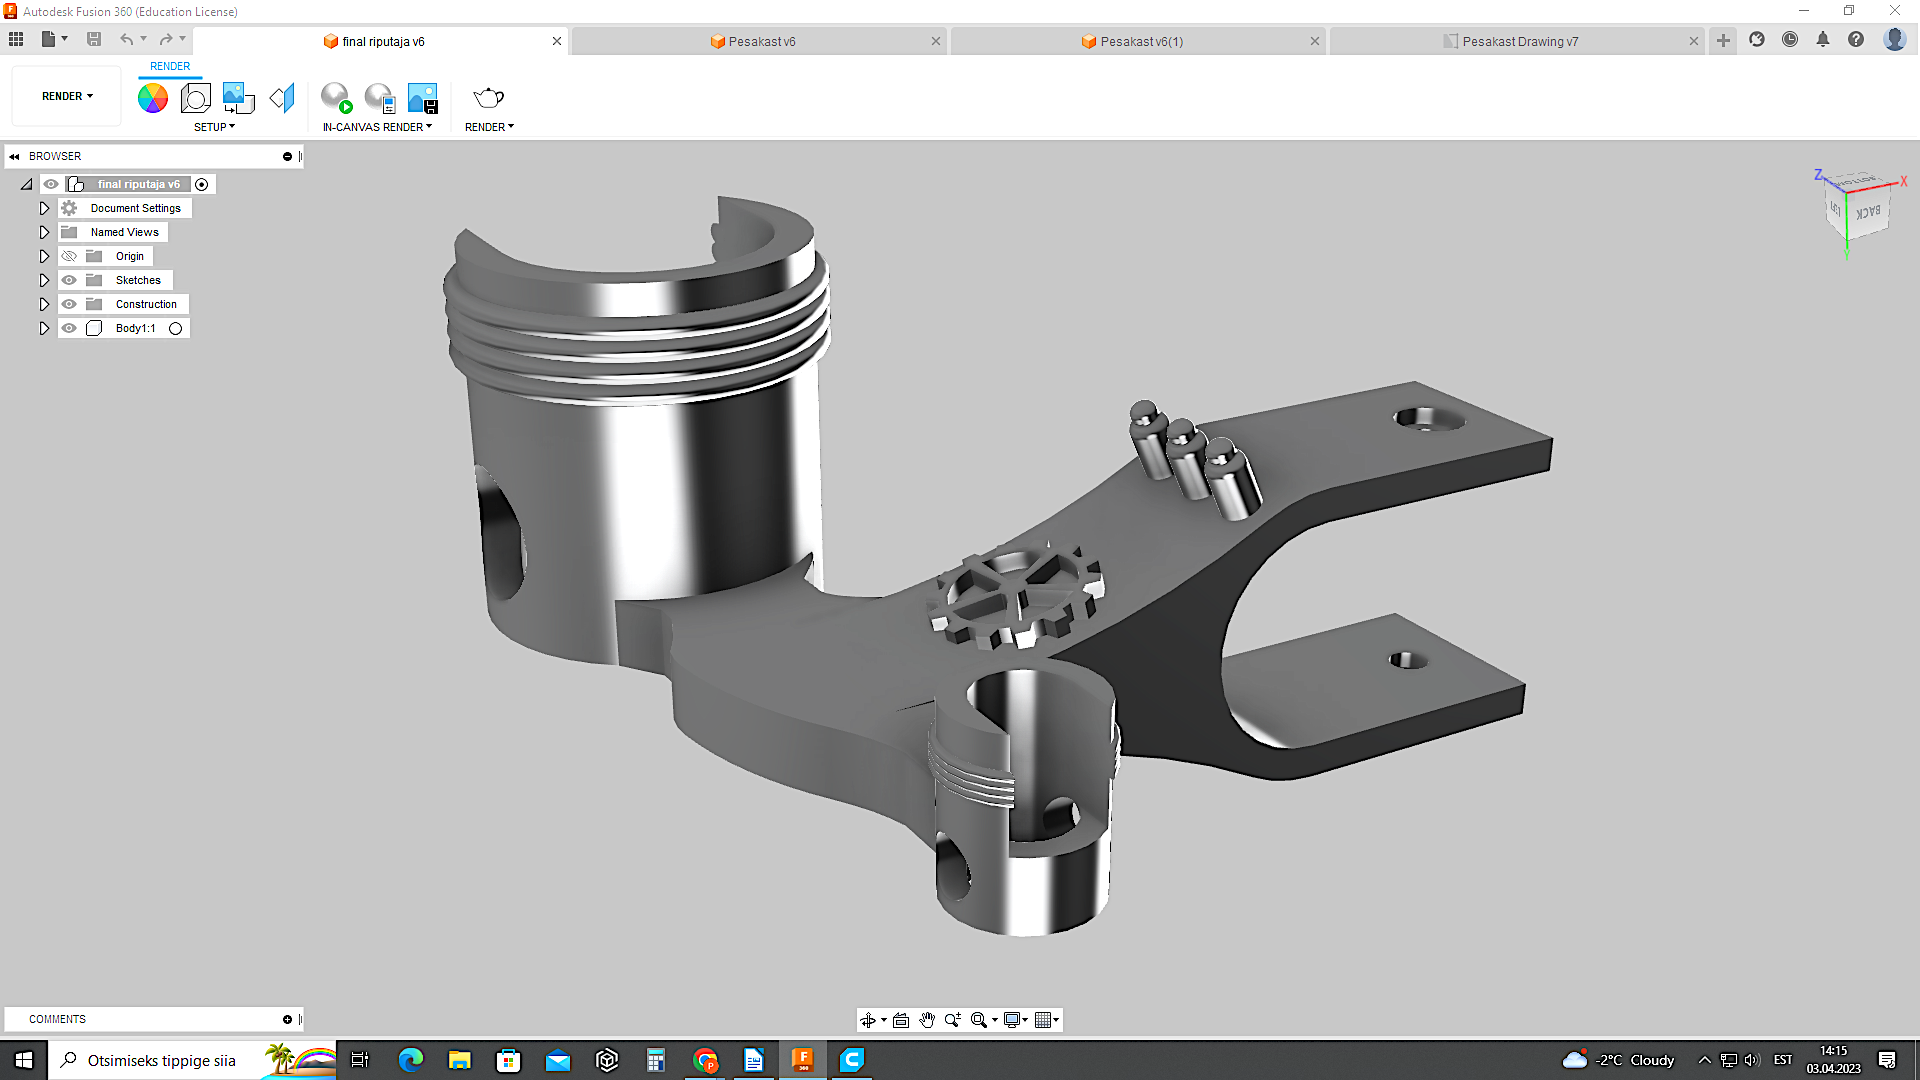Screen dimensions: 1920x1080
Task: Click the teapot Render icon
Action: [x=488, y=97]
